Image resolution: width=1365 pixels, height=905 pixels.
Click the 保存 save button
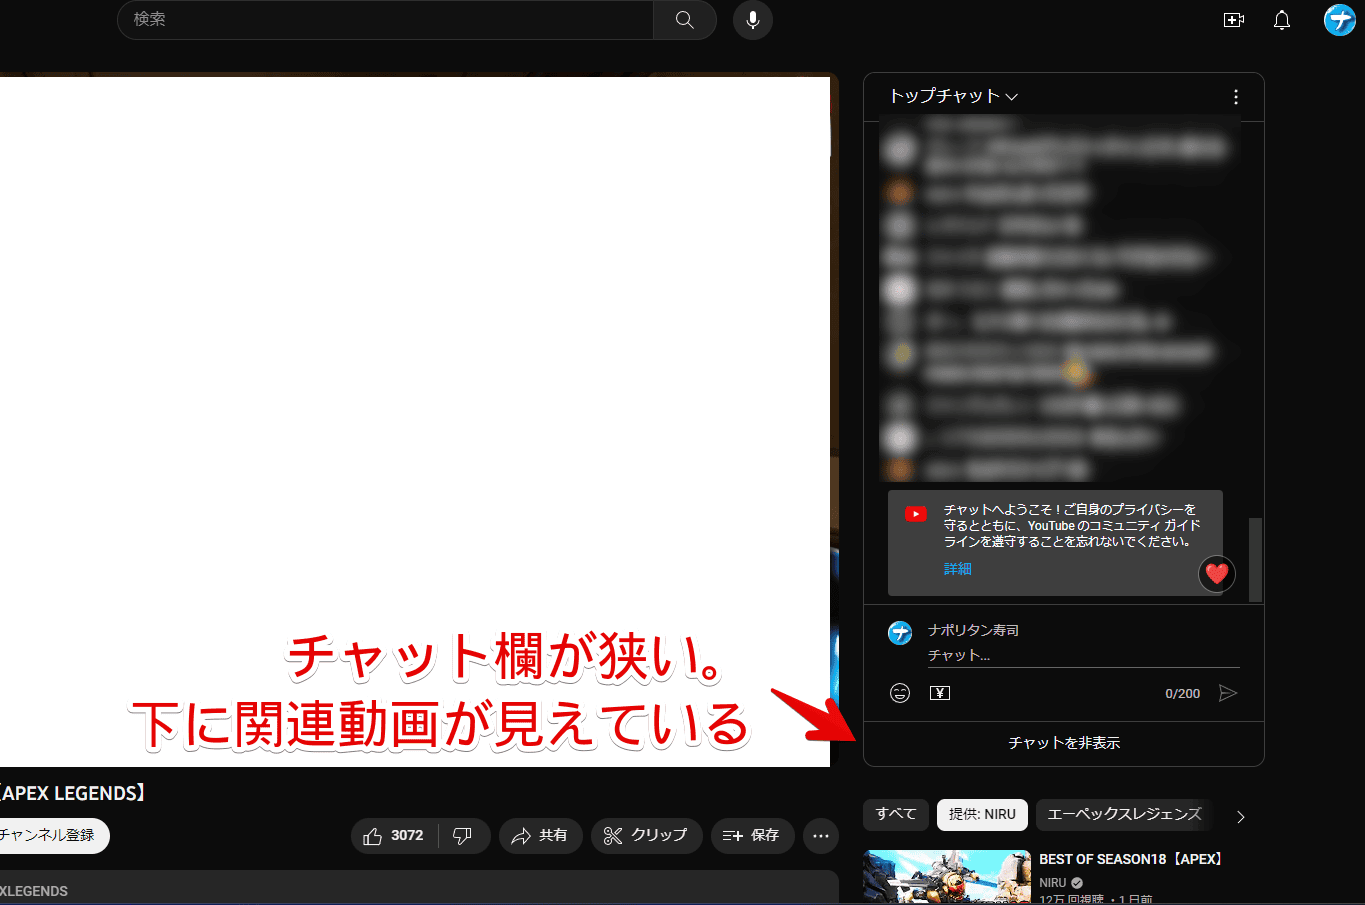(x=752, y=836)
